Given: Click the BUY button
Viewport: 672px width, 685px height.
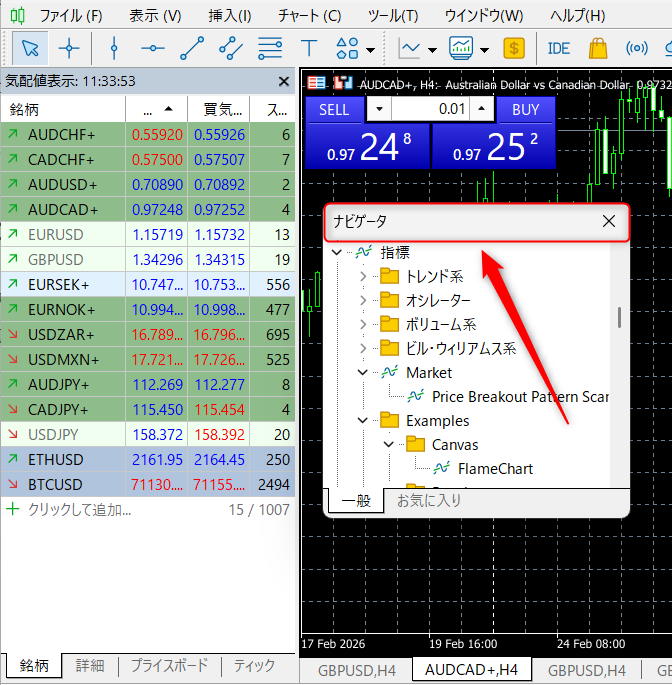Looking at the screenshot, I should coord(525,110).
